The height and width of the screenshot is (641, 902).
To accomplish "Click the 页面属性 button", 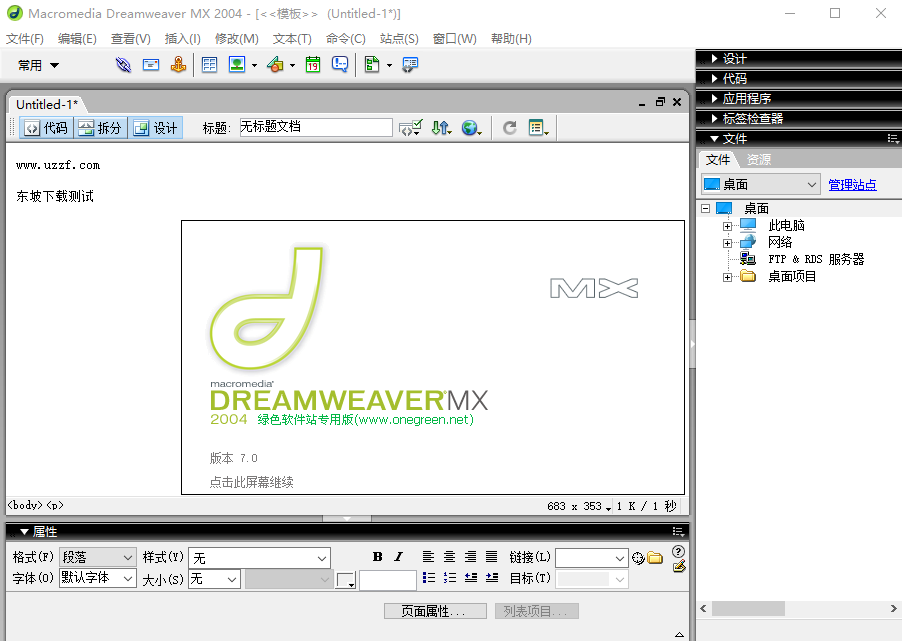I will click(434, 610).
